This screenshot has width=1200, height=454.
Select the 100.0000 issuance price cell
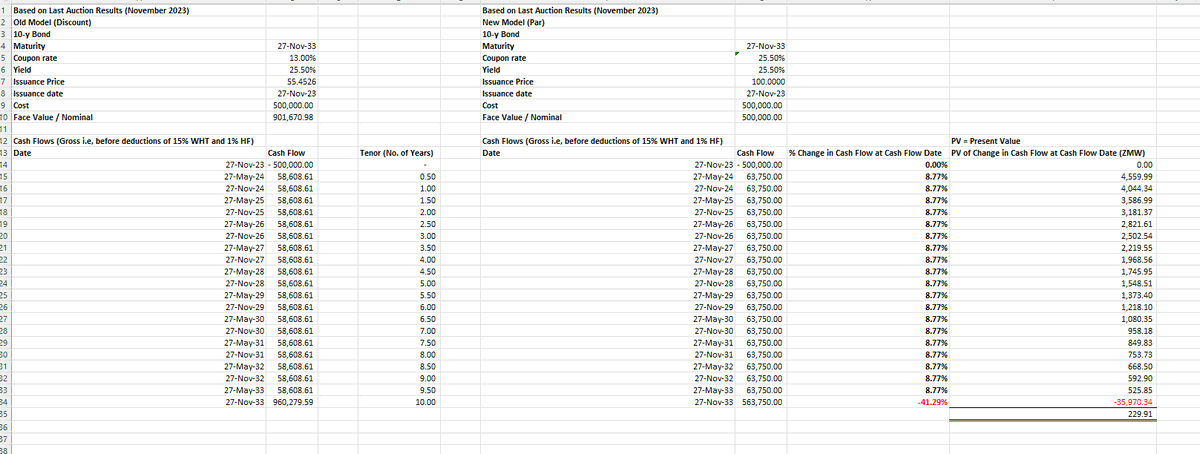768,81
